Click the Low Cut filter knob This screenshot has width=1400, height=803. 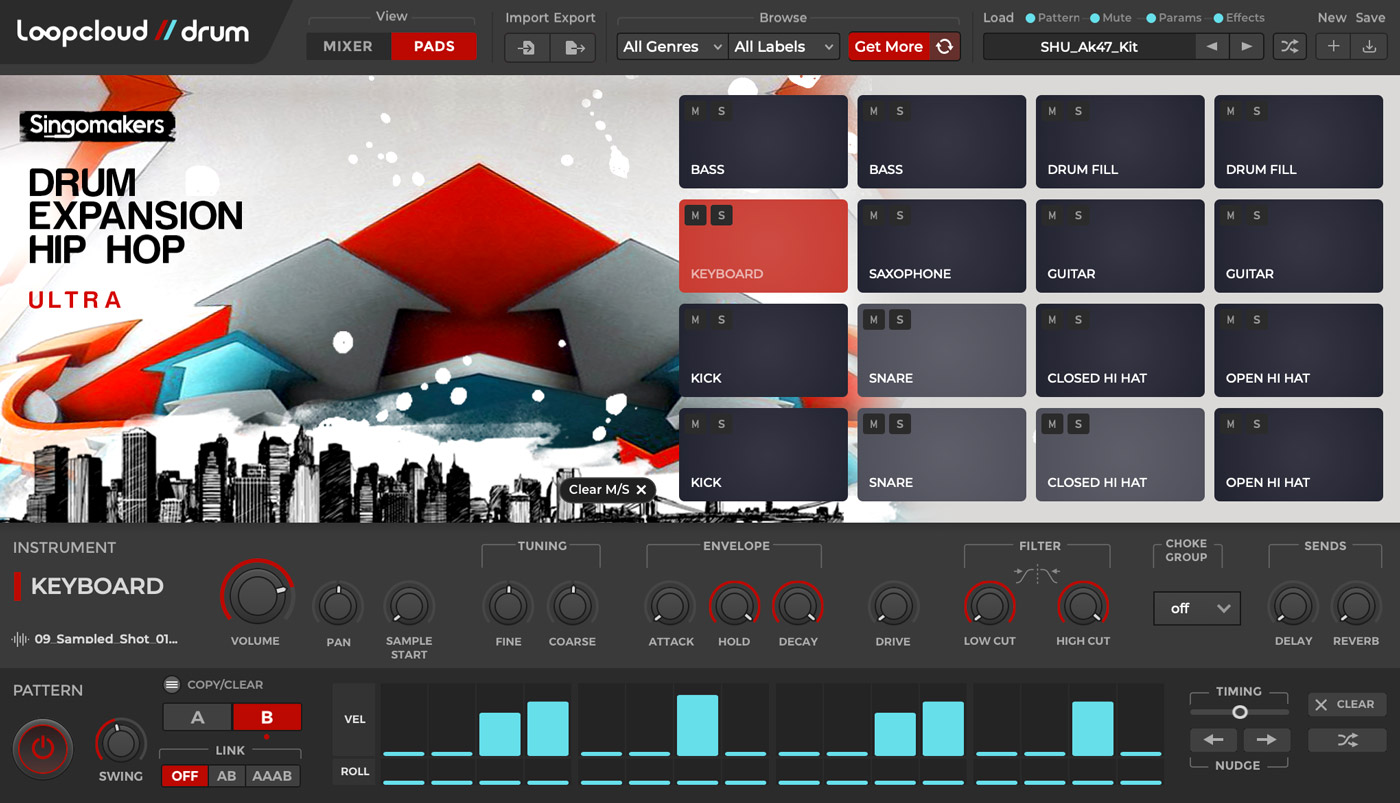pos(989,606)
